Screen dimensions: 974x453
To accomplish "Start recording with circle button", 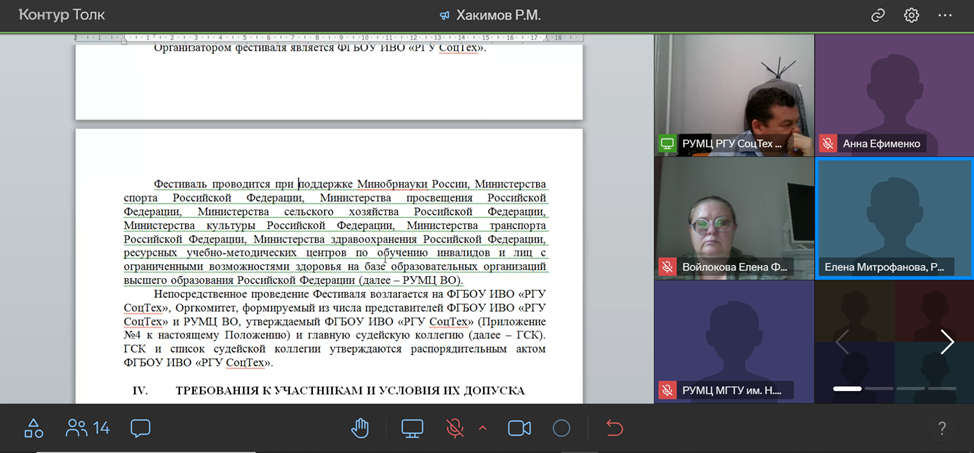I will [x=562, y=428].
